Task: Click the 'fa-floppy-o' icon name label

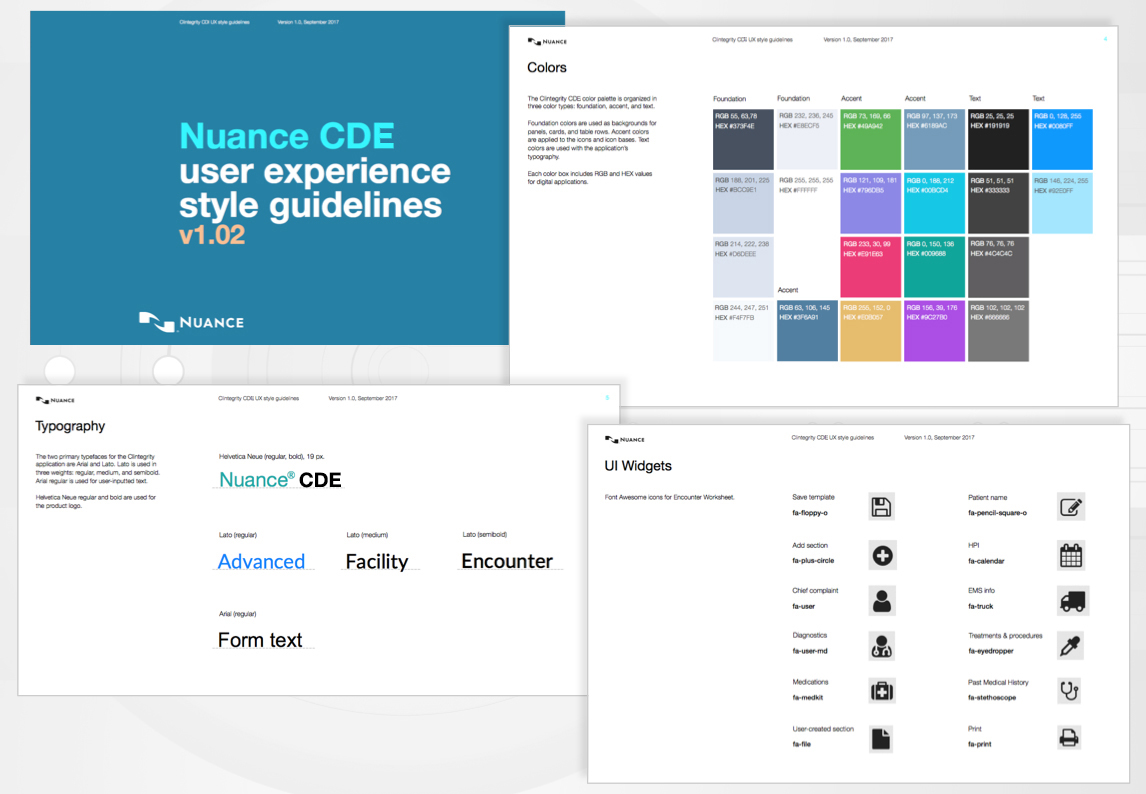Action: 810,513
